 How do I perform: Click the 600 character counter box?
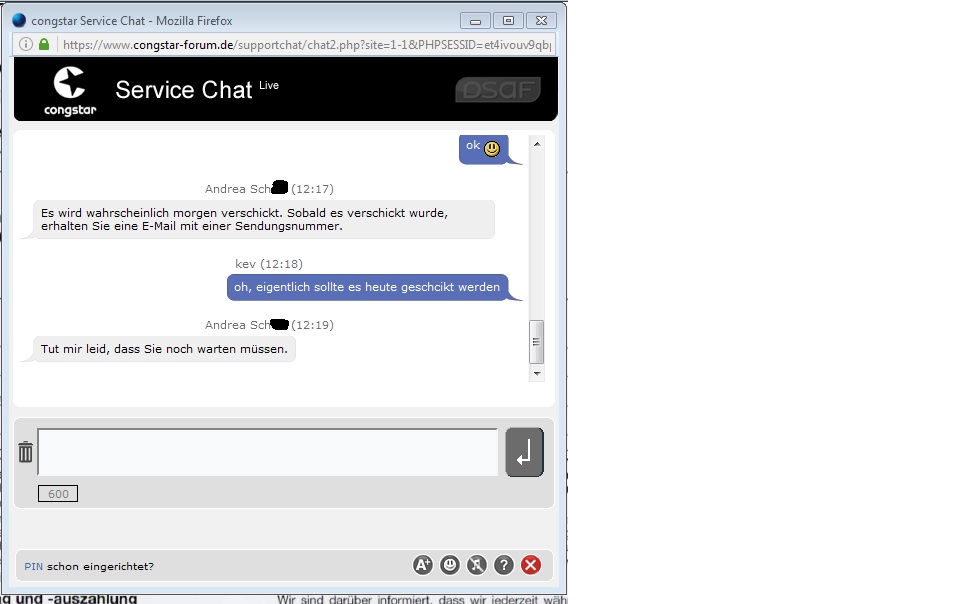pos(58,494)
